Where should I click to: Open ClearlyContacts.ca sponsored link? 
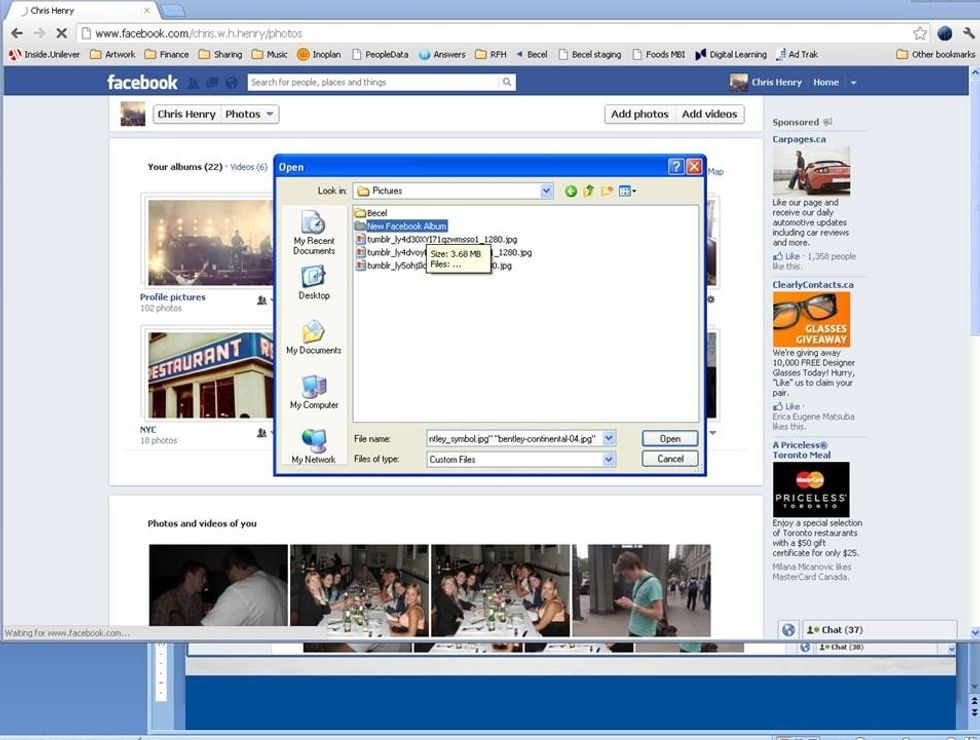[812, 285]
